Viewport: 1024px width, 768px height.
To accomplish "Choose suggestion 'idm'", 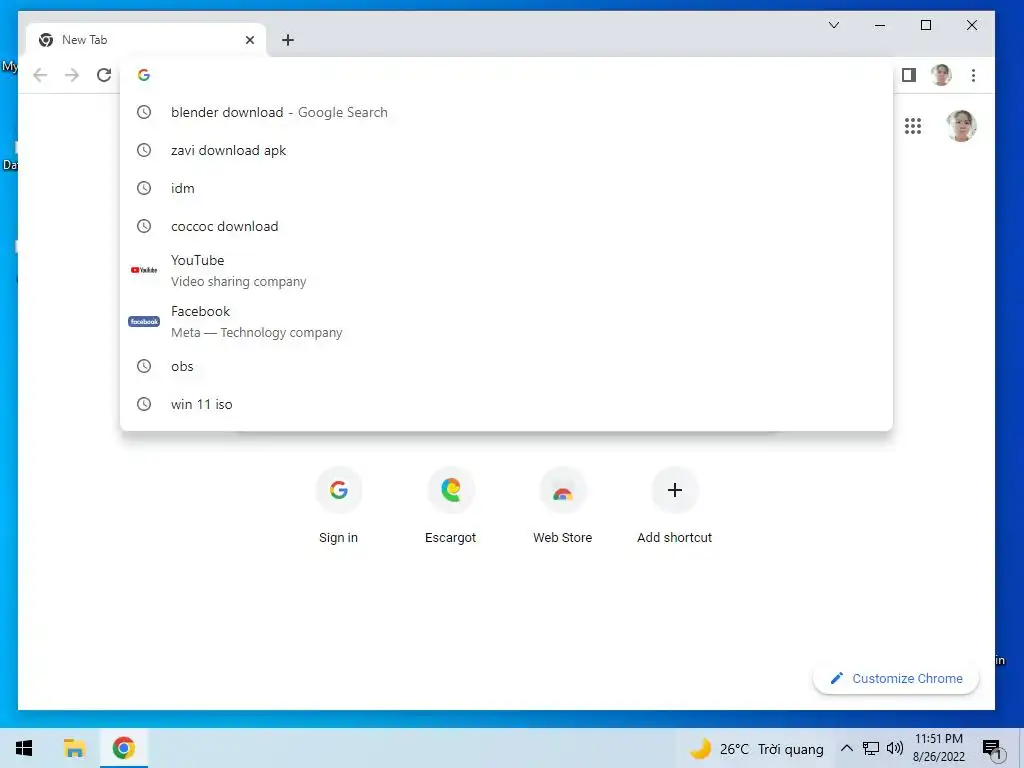I will point(506,188).
